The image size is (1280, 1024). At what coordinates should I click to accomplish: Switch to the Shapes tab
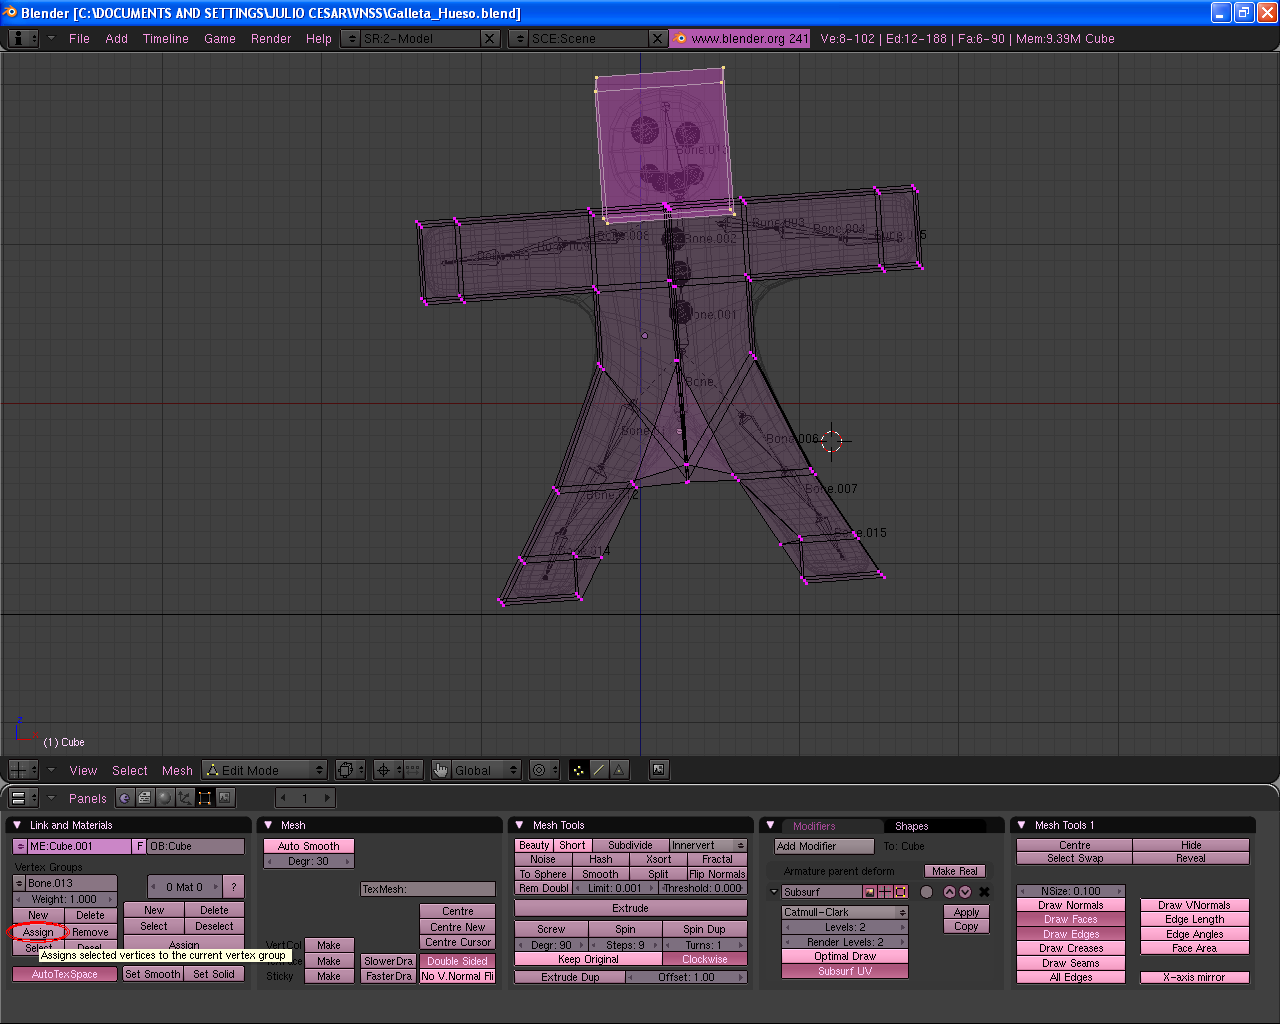click(911, 826)
